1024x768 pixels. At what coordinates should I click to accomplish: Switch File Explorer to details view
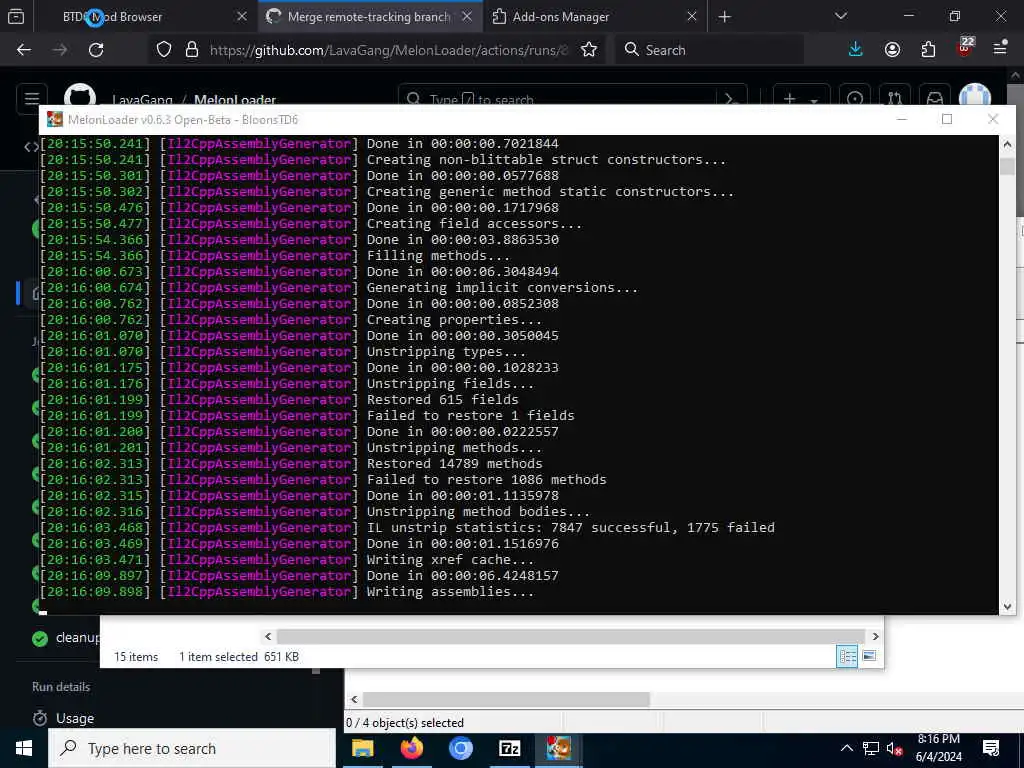pyautogui.click(x=847, y=656)
